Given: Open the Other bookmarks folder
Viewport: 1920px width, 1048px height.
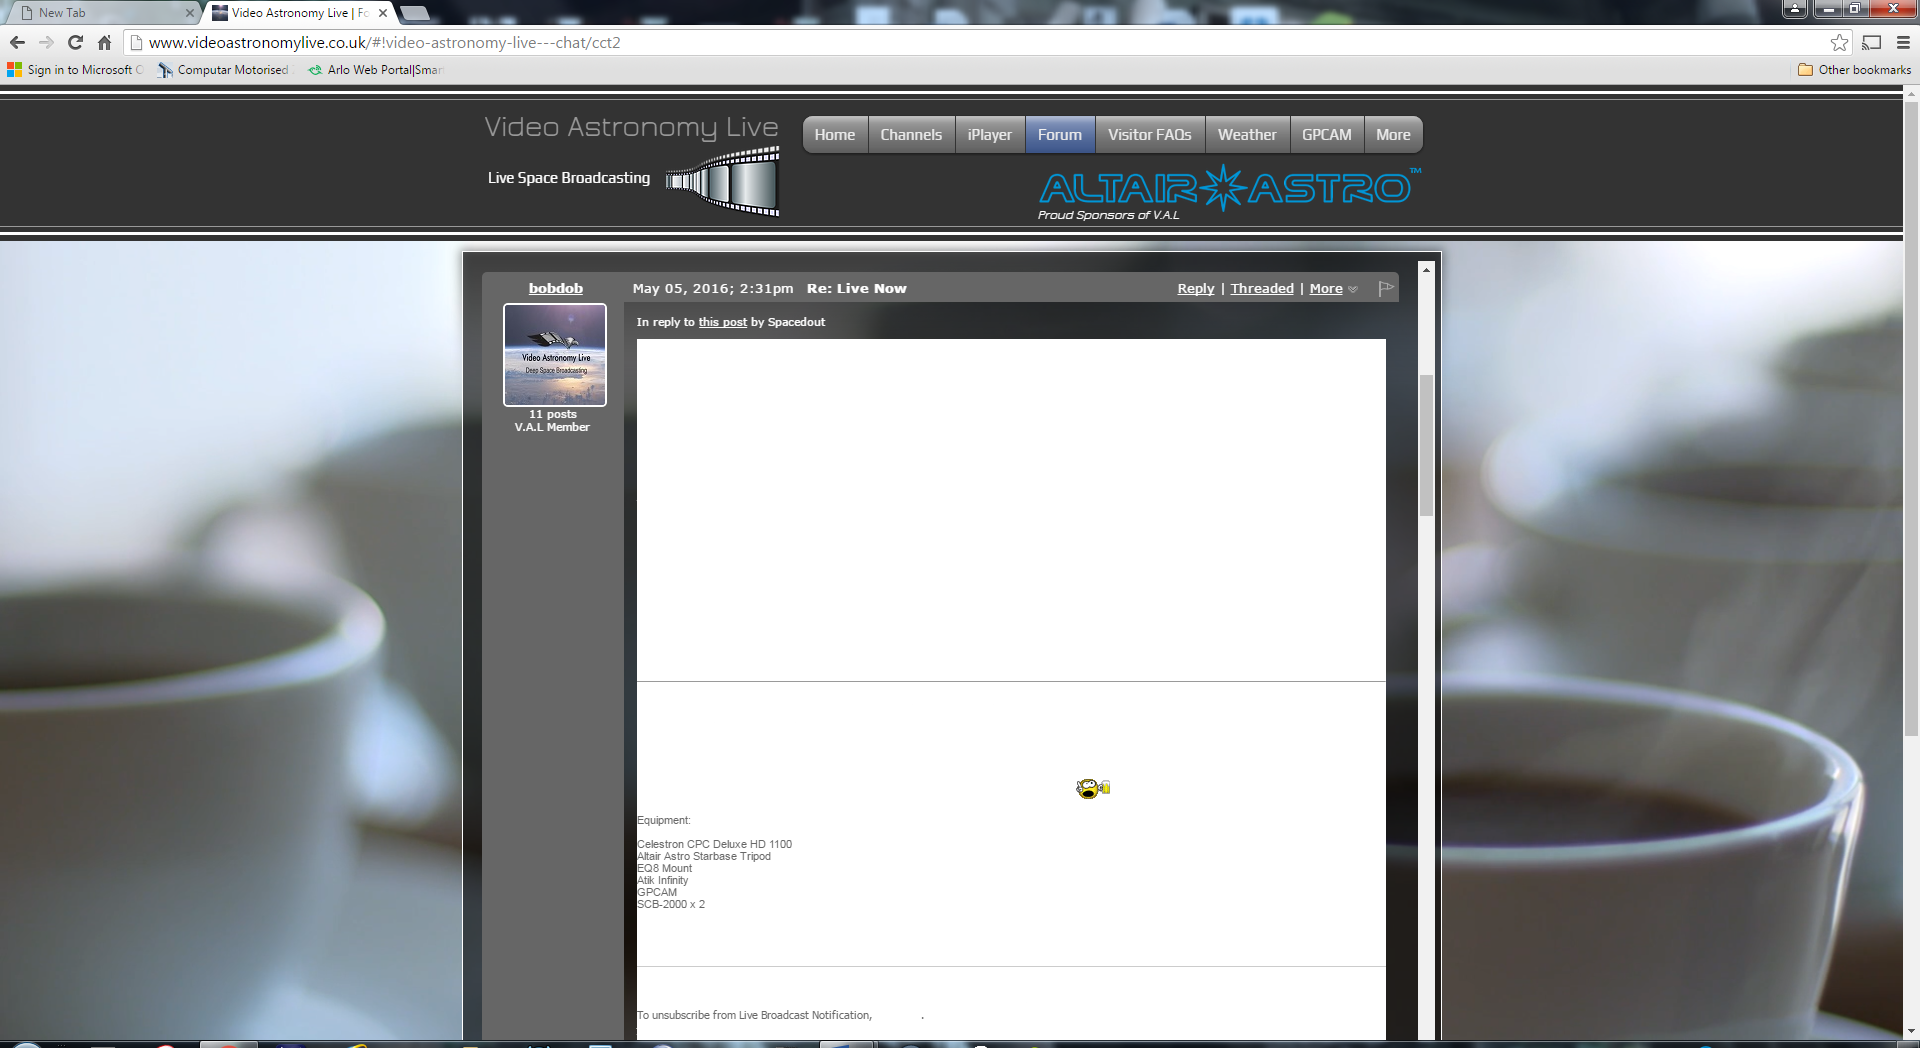Looking at the screenshot, I should click(1854, 70).
